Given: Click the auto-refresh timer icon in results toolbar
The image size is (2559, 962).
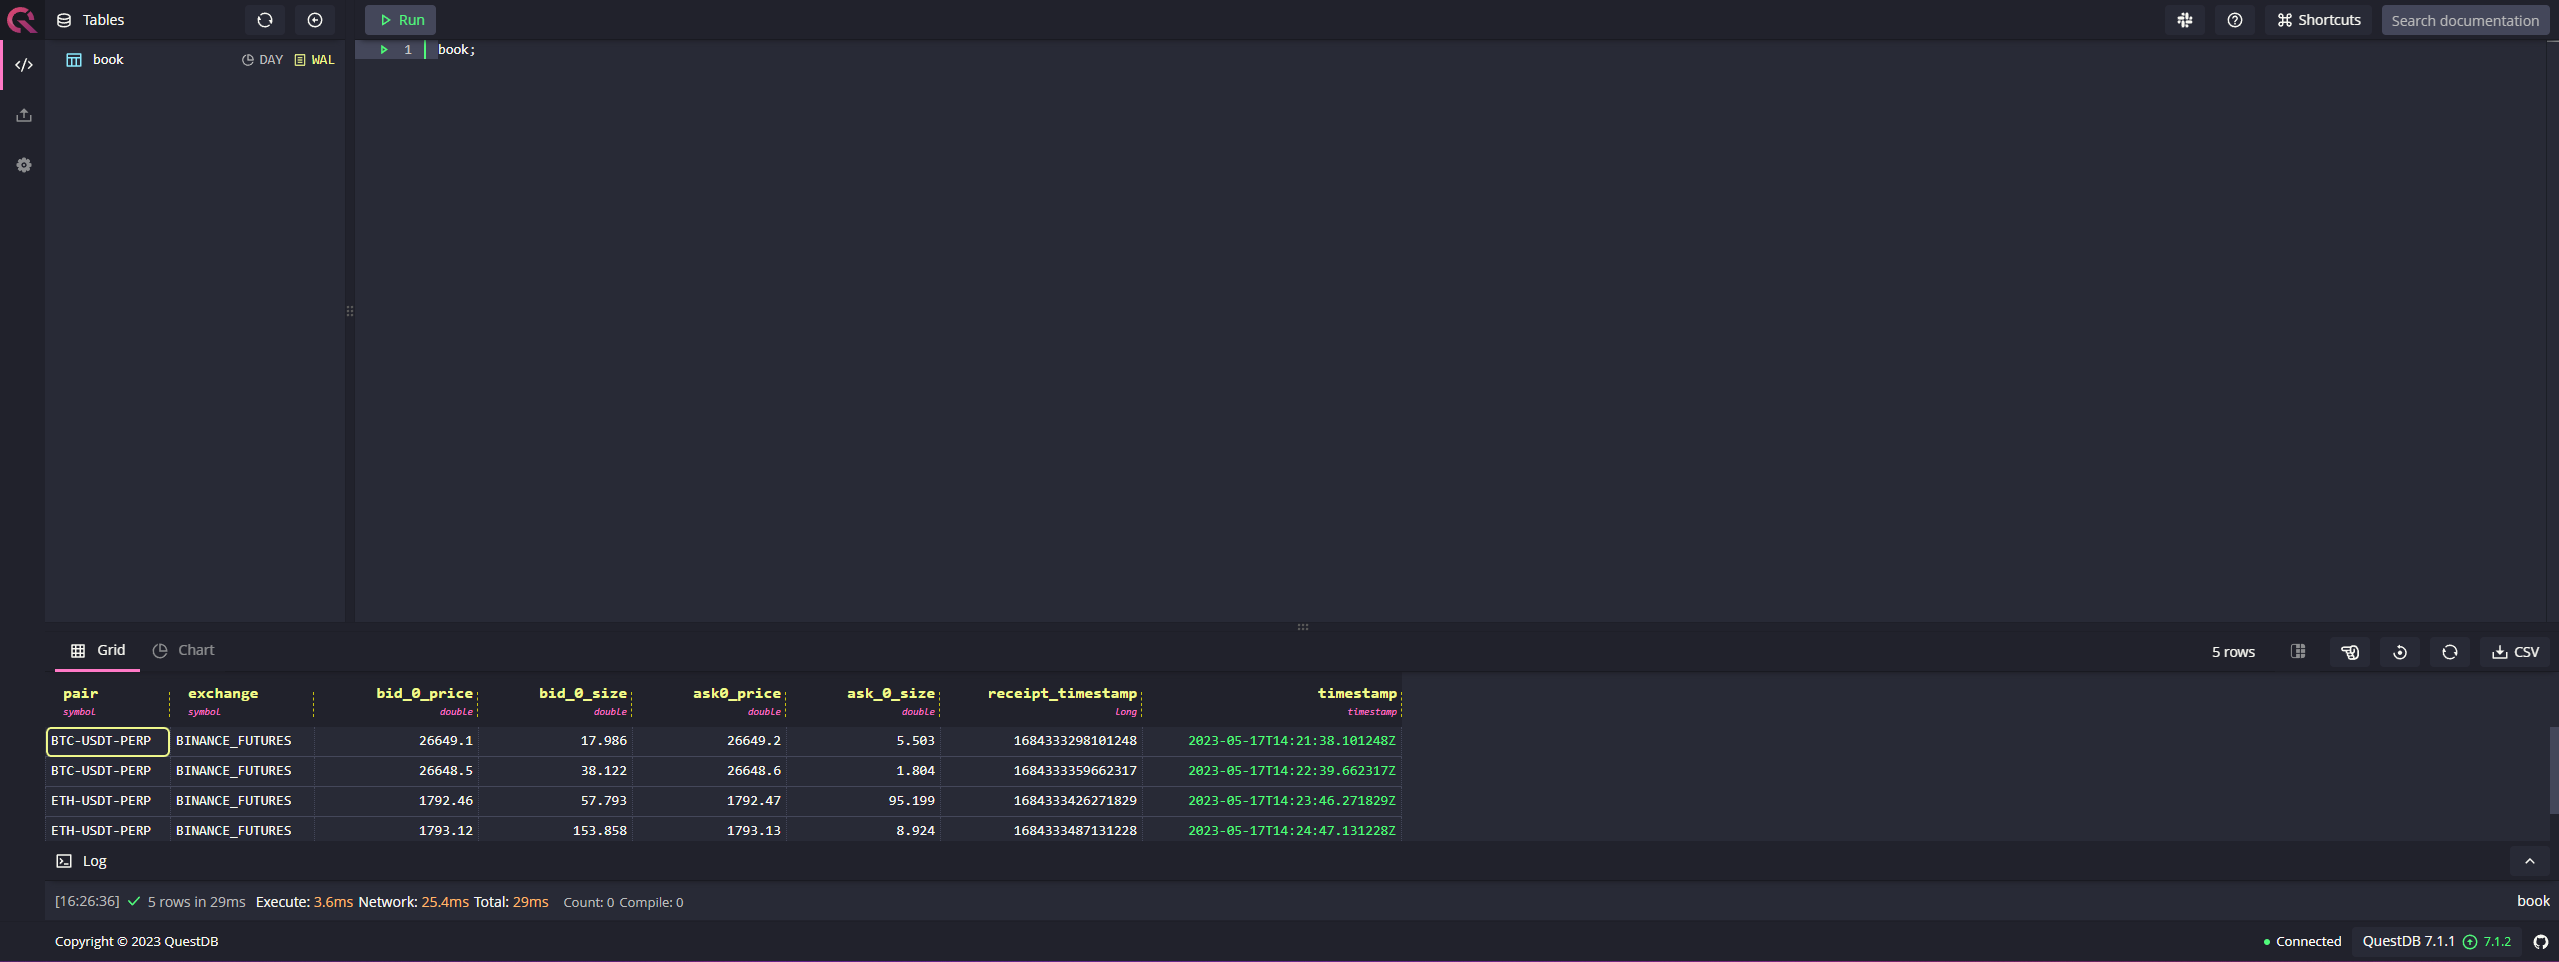Looking at the screenshot, I should pos(2399,651).
